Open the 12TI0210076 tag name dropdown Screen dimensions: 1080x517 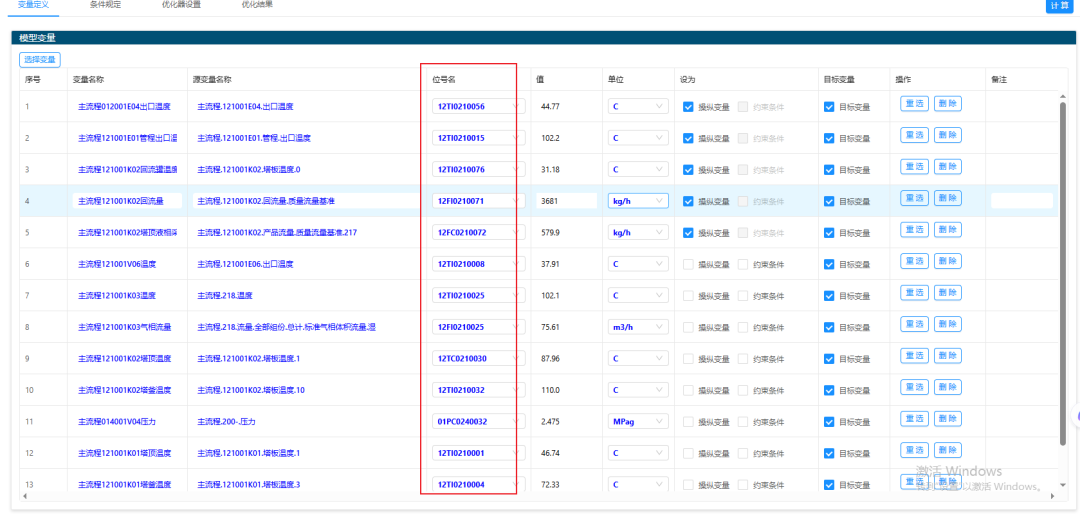[479, 169]
